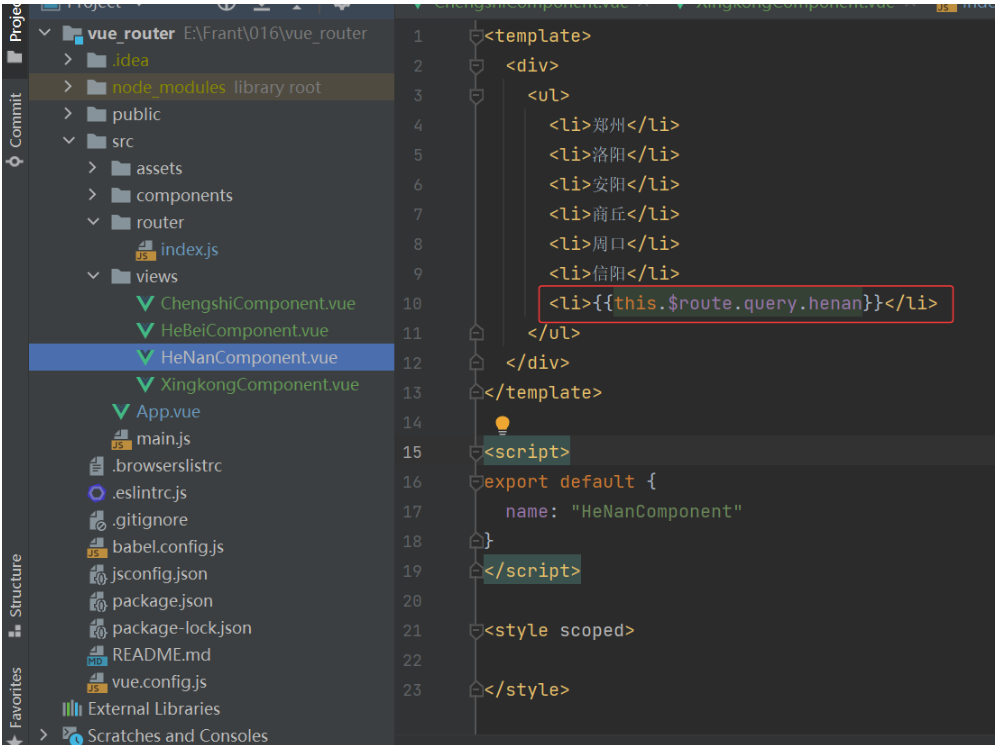This screenshot has width=995, height=745.
Task: Expand the assets folder
Action: click(x=93, y=168)
